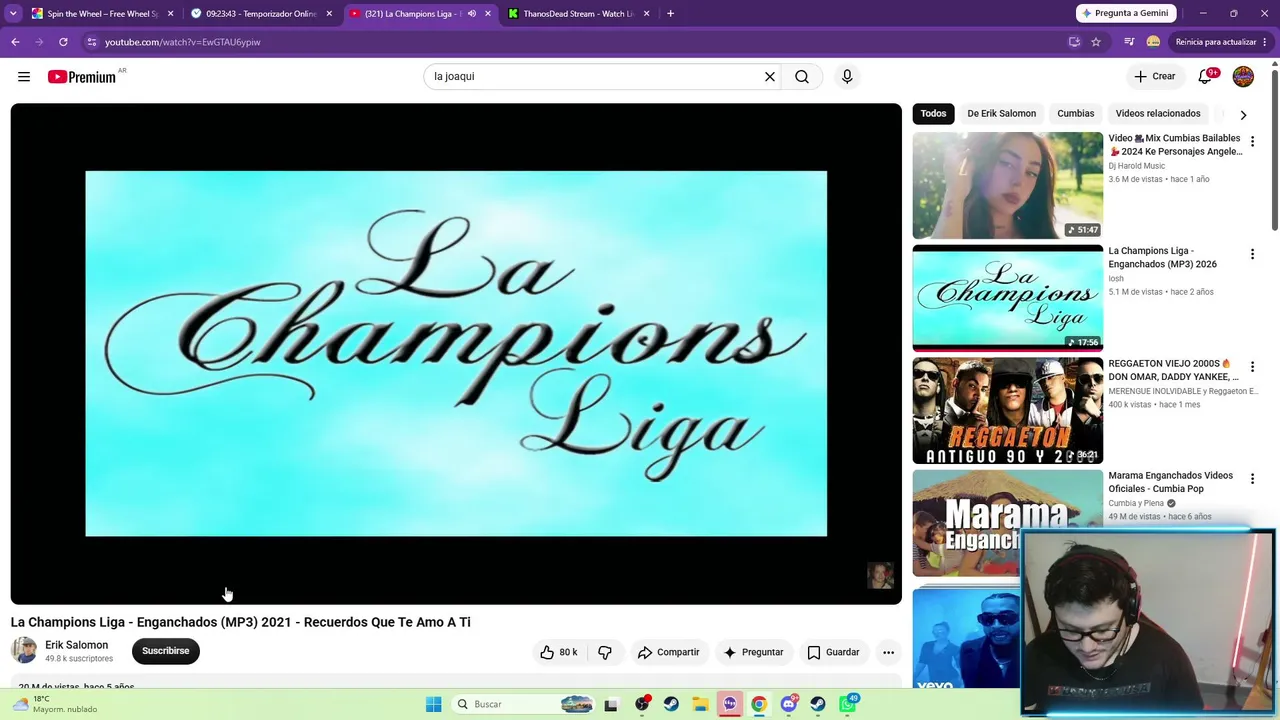Open options for Reggaeton Viejo 2000s video

tap(1252, 367)
